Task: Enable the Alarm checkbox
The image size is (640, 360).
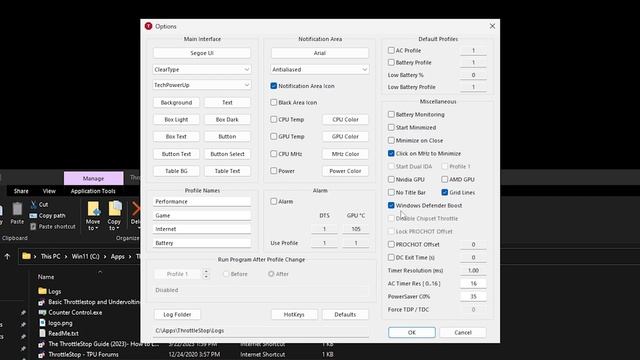Action: point(273,202)
